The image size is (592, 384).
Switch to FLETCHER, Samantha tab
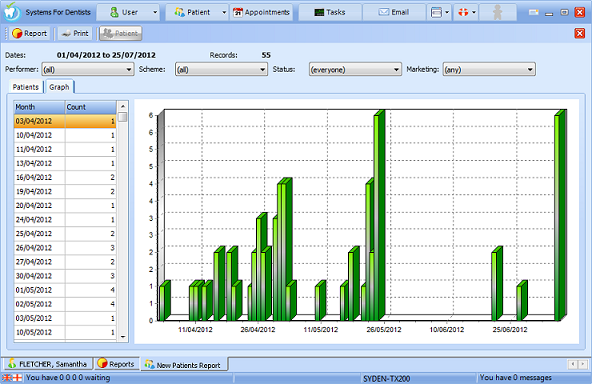(48, 364)
